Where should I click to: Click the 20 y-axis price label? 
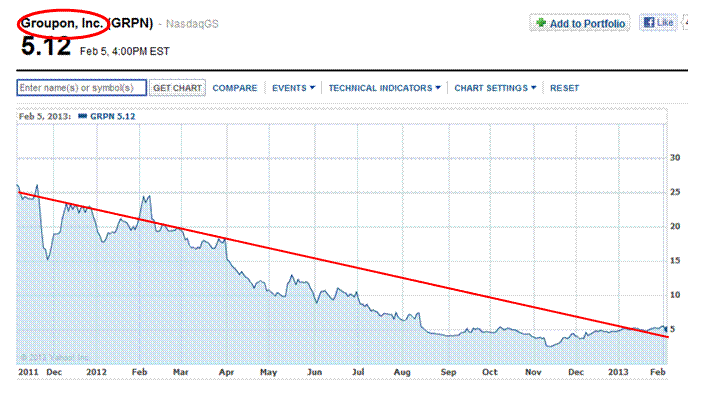tap(675, 226)
